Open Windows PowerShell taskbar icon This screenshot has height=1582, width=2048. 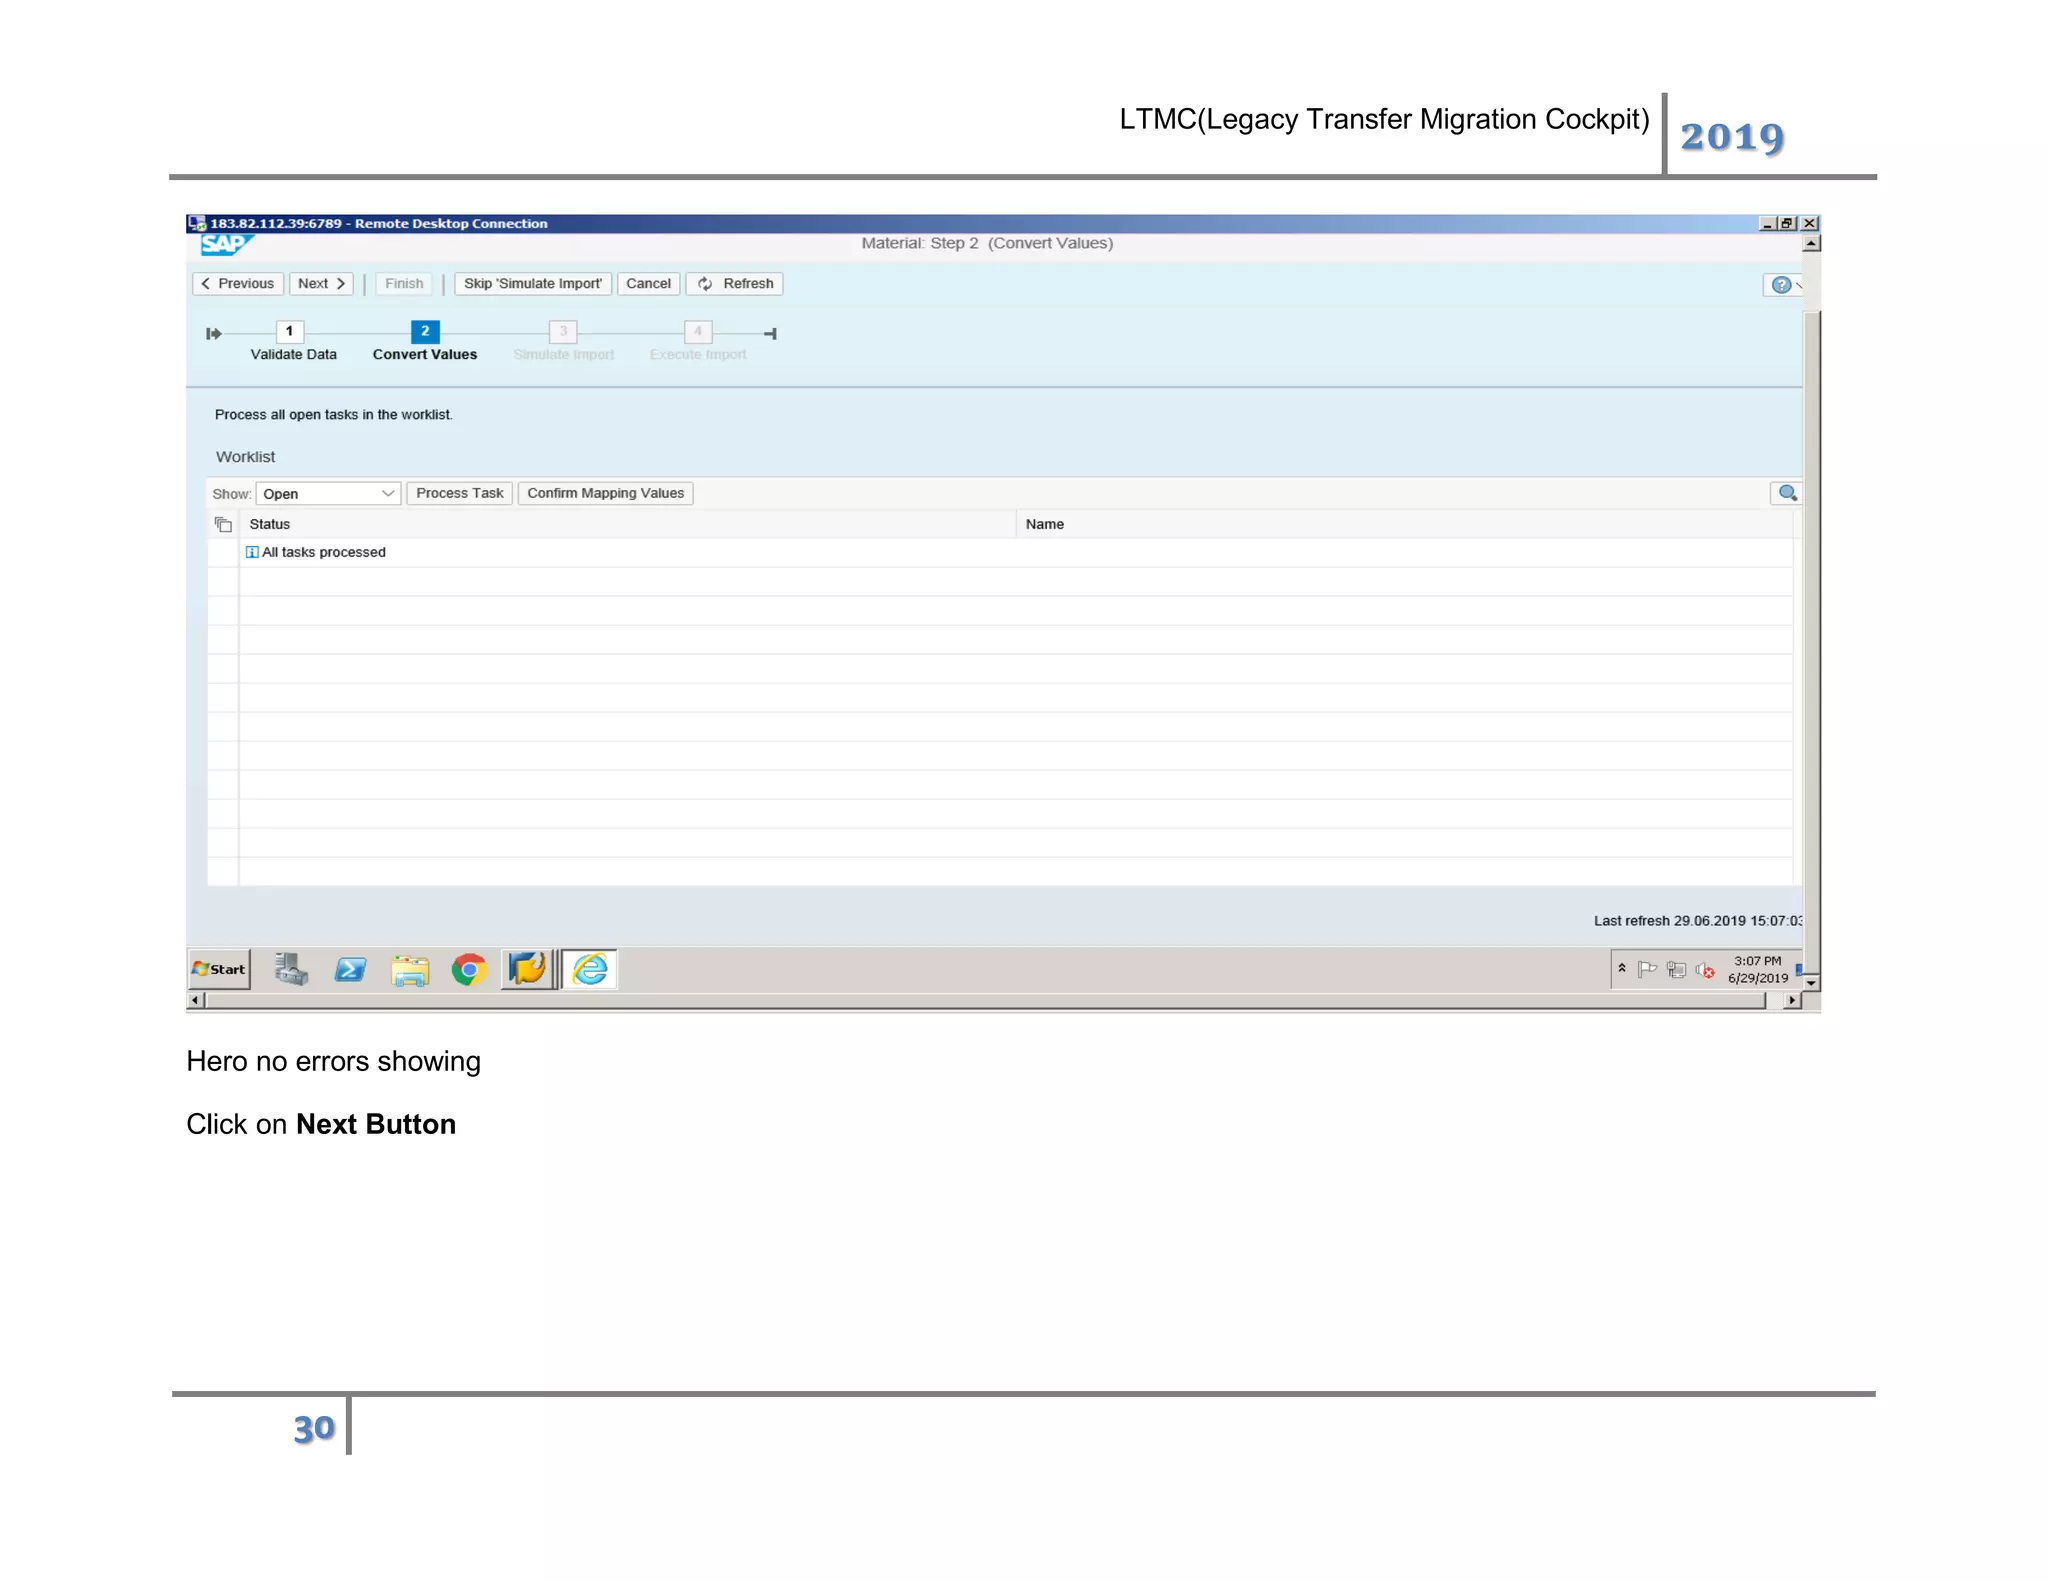(x=350, y=969)
